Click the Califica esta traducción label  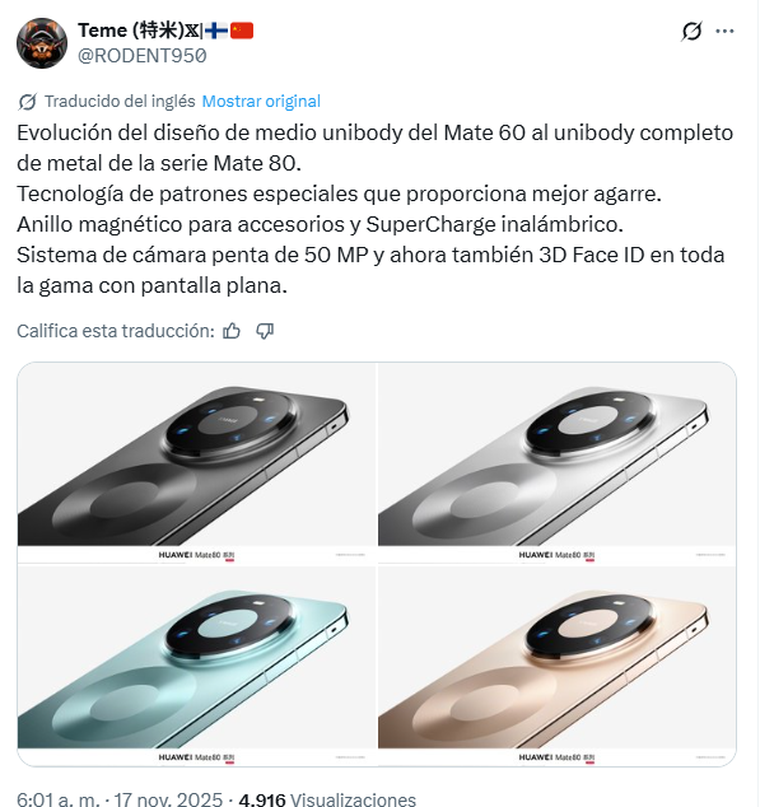click(115, 331)
